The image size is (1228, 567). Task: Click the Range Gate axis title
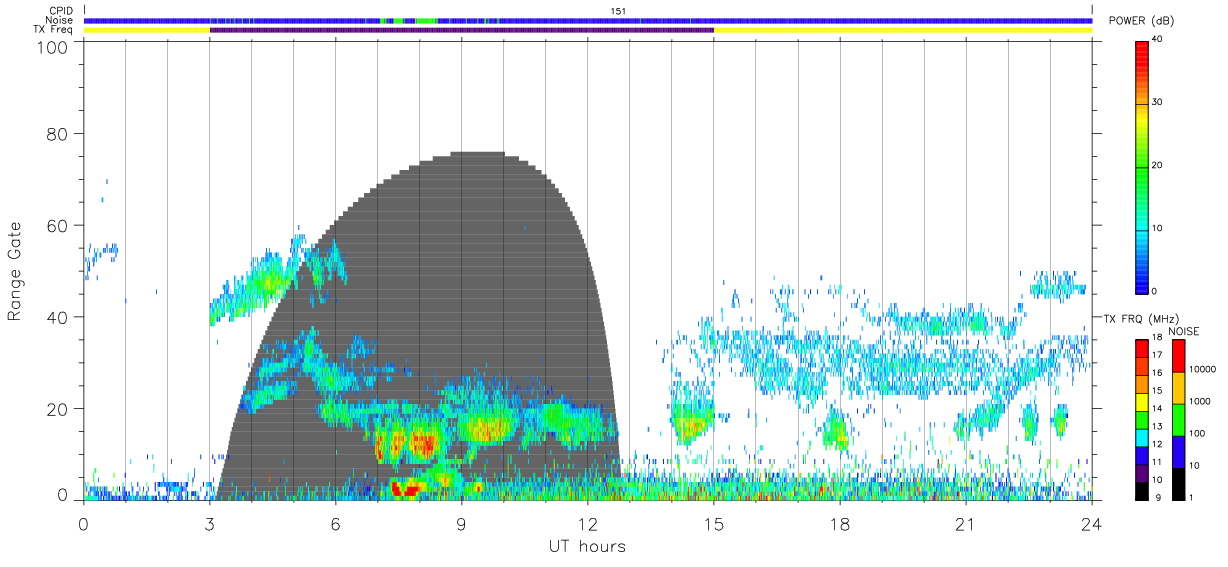coord(15,272)
